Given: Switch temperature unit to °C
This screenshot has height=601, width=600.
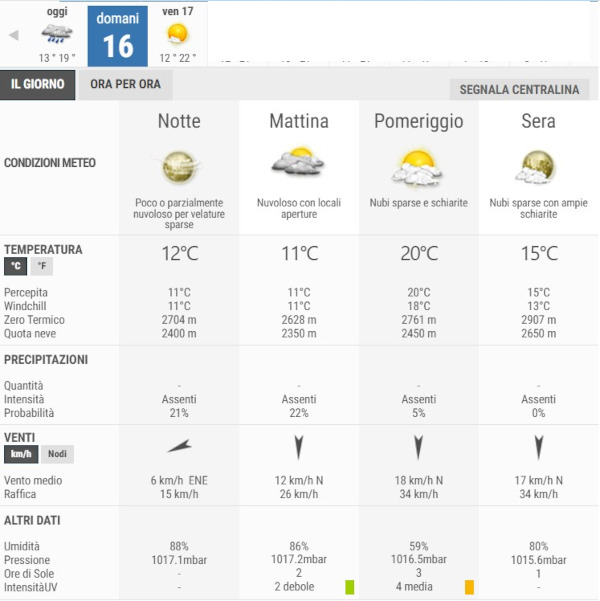Looking at the screenshot, I should coord(16,266).
